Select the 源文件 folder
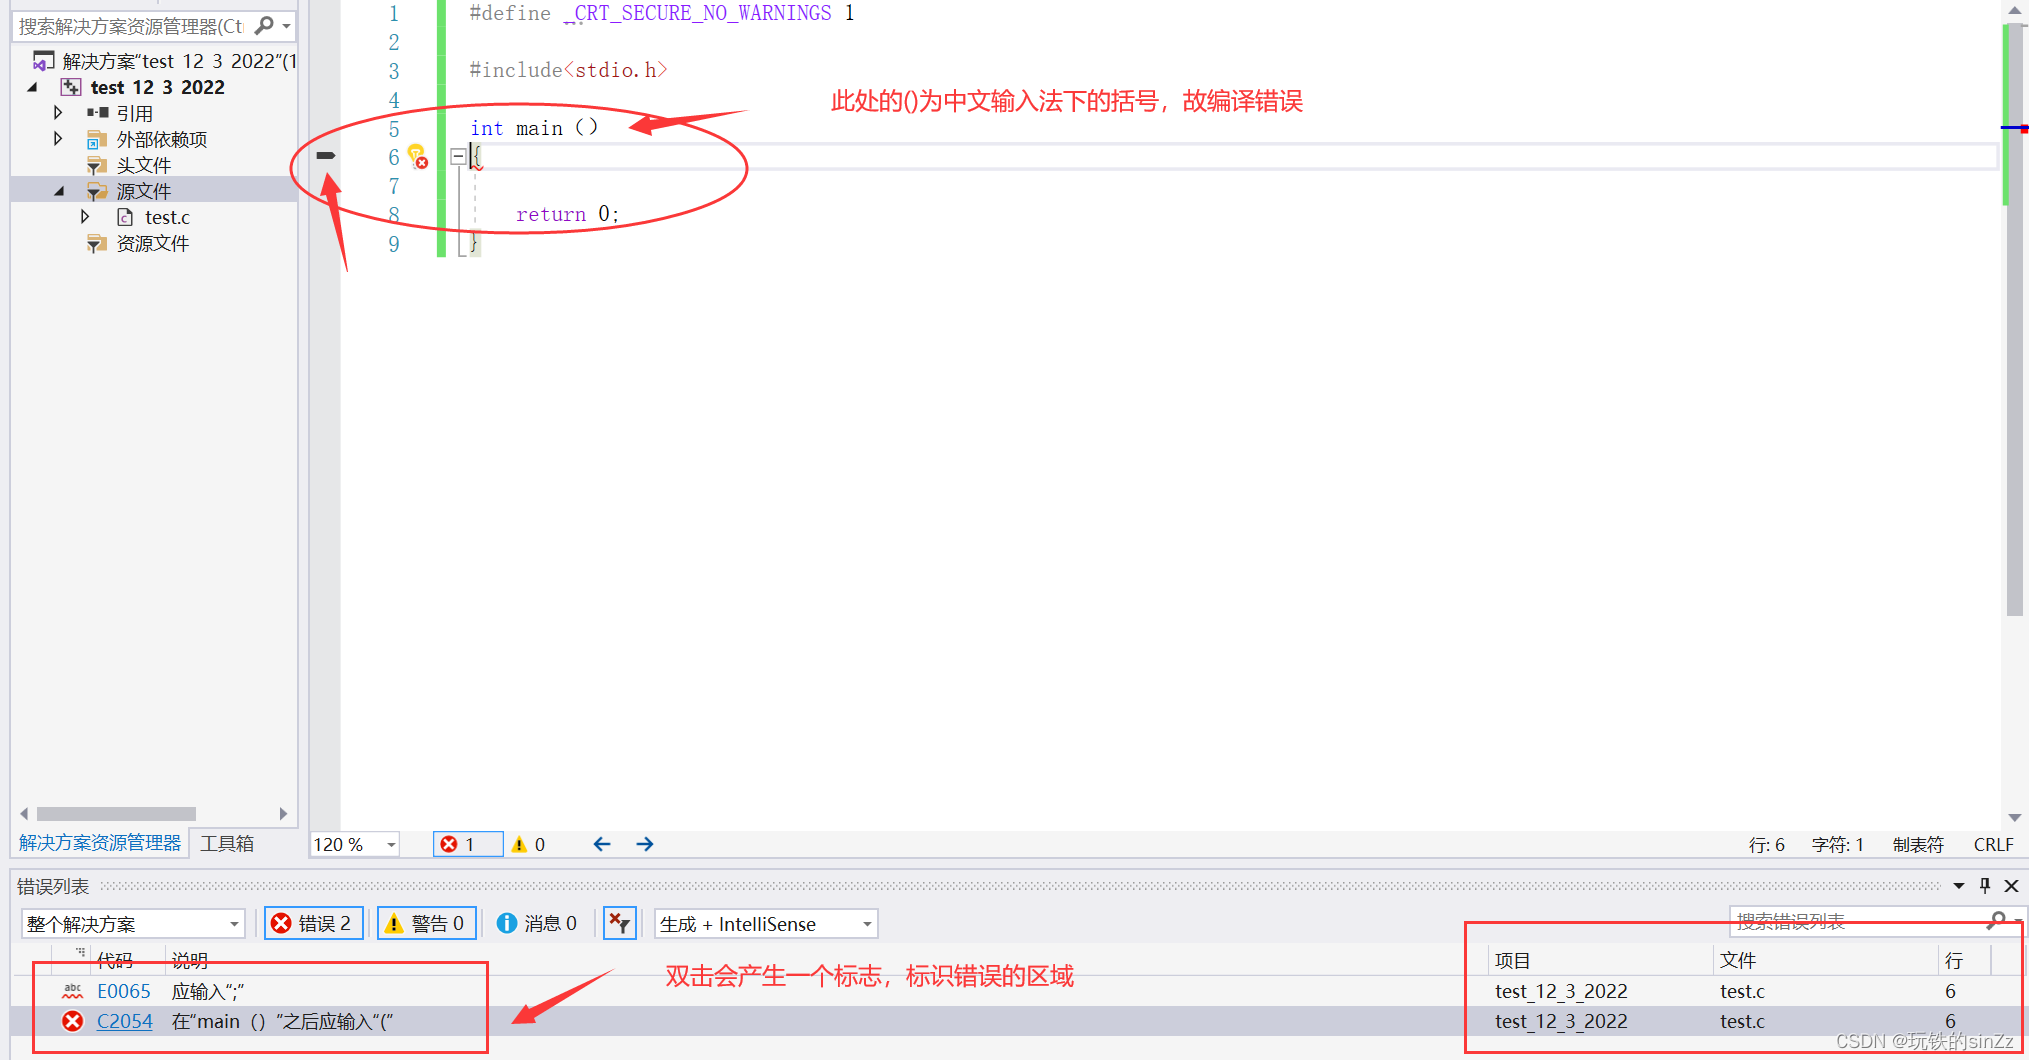 tap(143, 191)
